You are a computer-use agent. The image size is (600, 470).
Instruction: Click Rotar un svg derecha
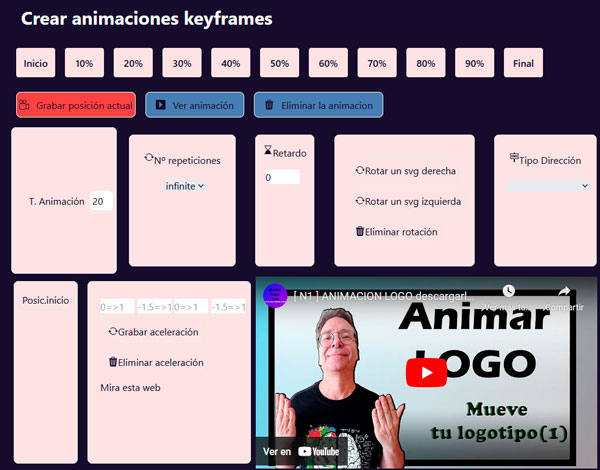point(405,171)
